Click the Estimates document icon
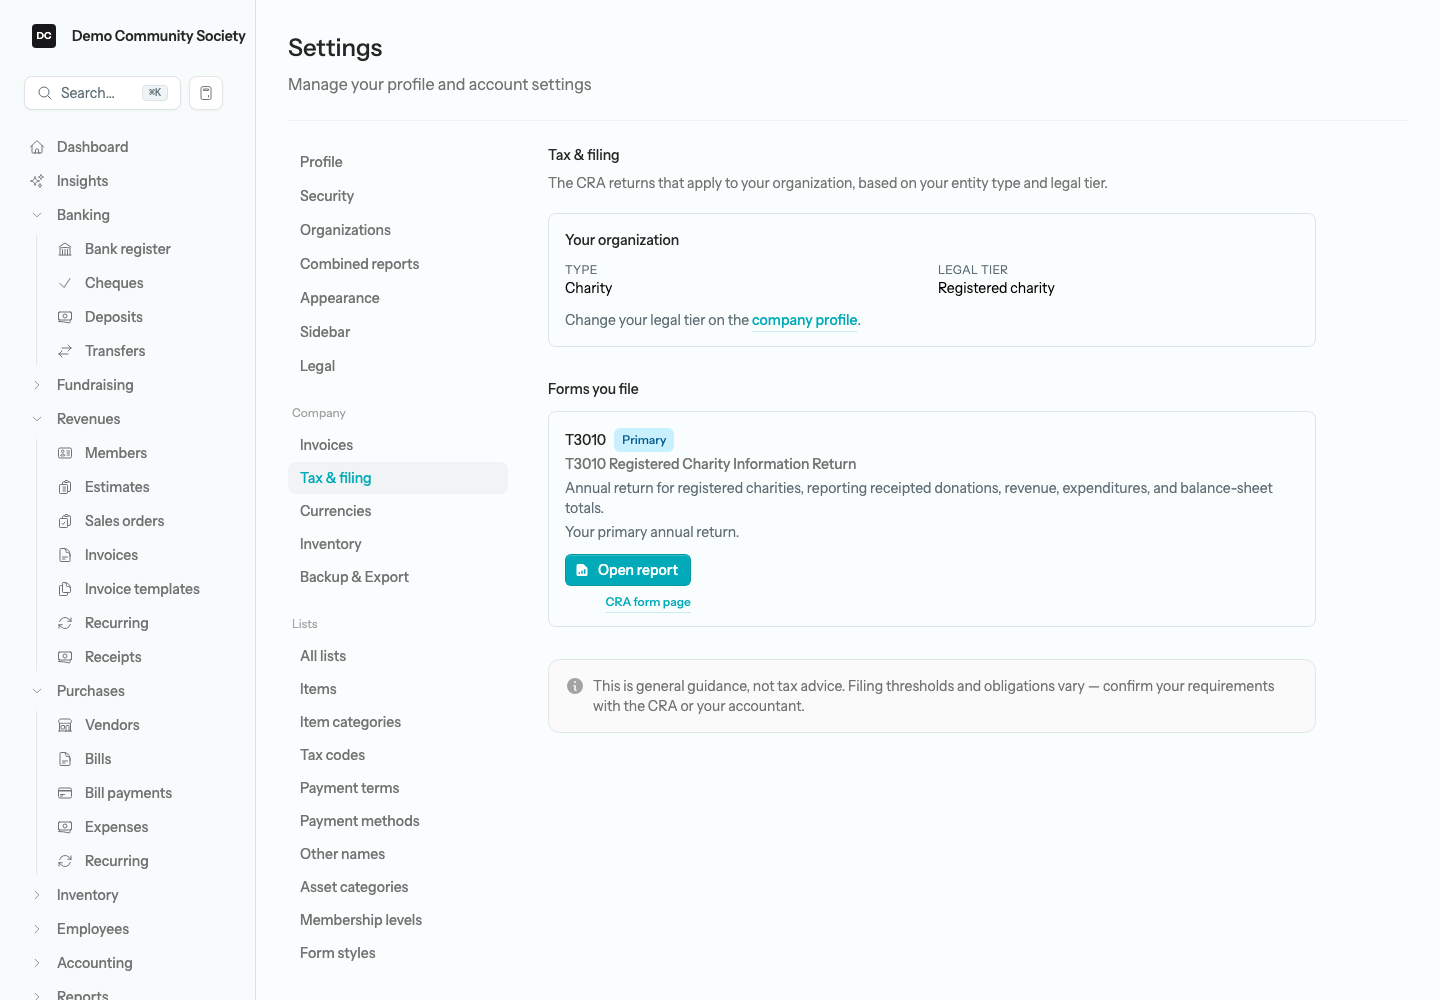 pyautogui.click(x=65, y=487)
